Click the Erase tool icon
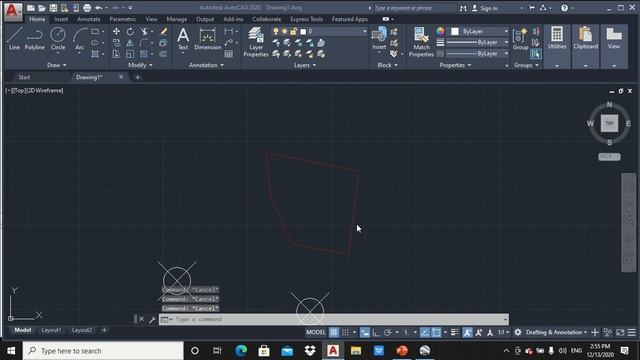Image resolution: width=640 pixels, height=360 pixels. click(x=163, y=31)
